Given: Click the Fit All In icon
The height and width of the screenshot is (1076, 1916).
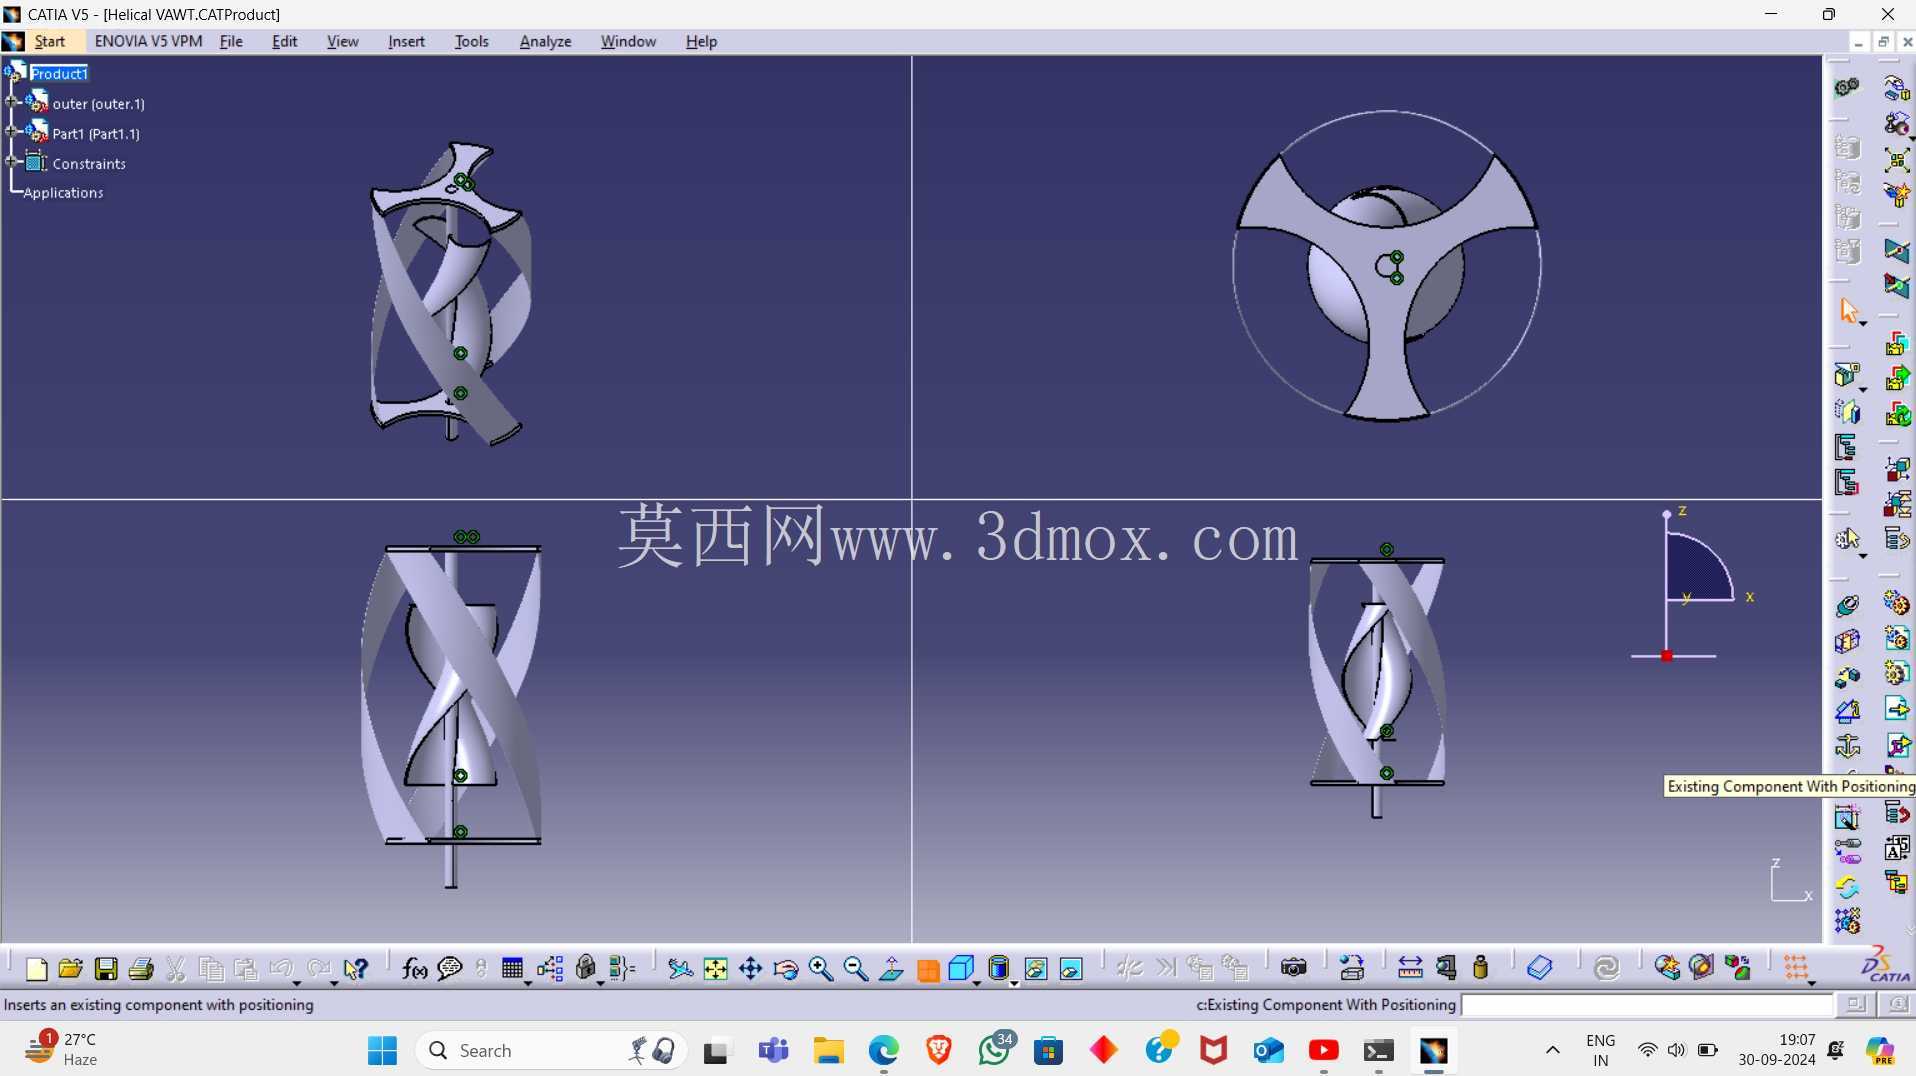Looking at the screenshot, I should 716,968.
